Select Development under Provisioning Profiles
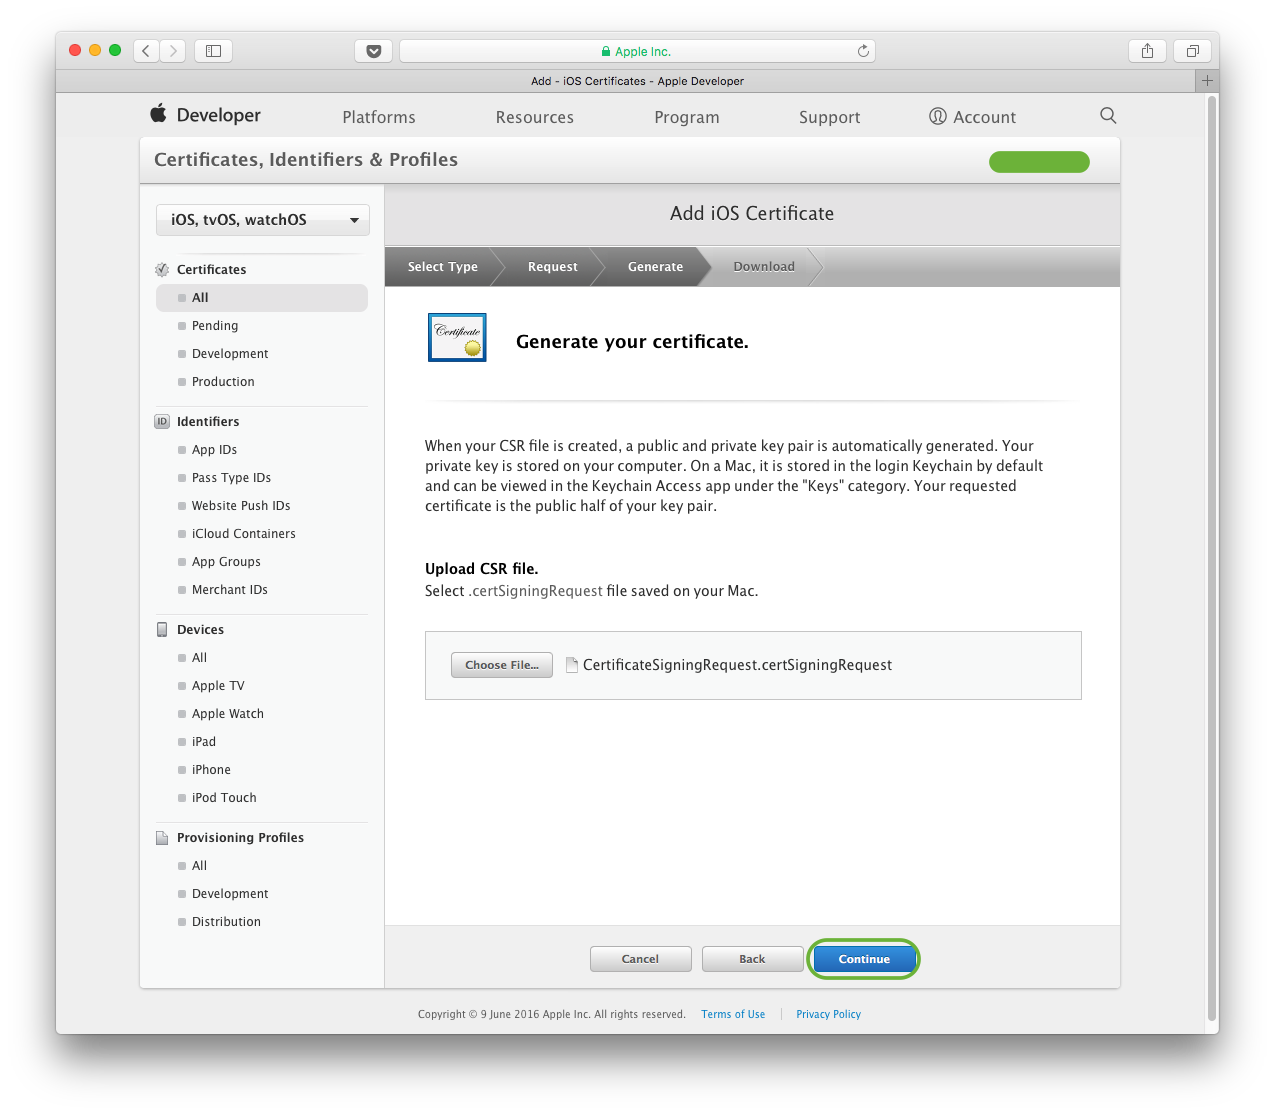This screenshot has height=1114, width=1275. coord(230,894)
